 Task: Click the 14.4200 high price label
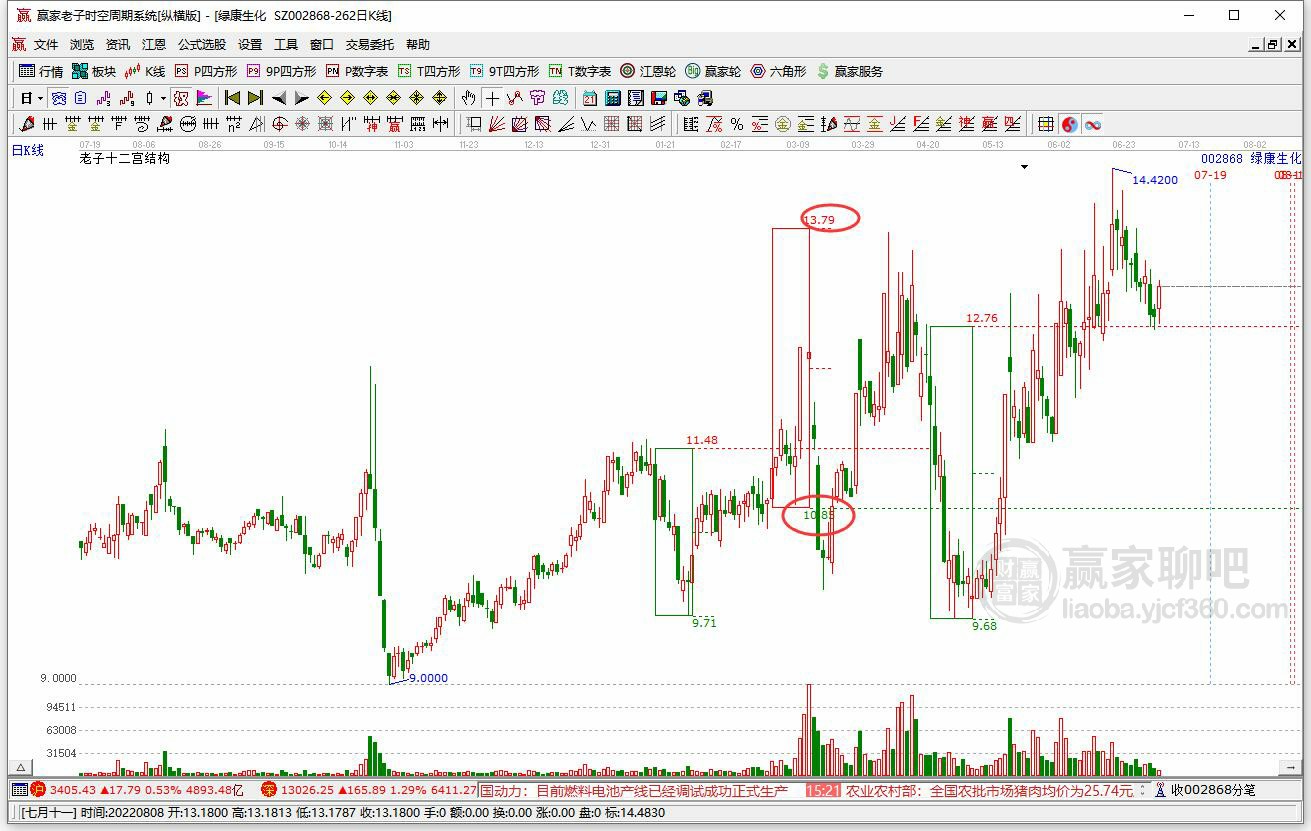coord(1155,180)
